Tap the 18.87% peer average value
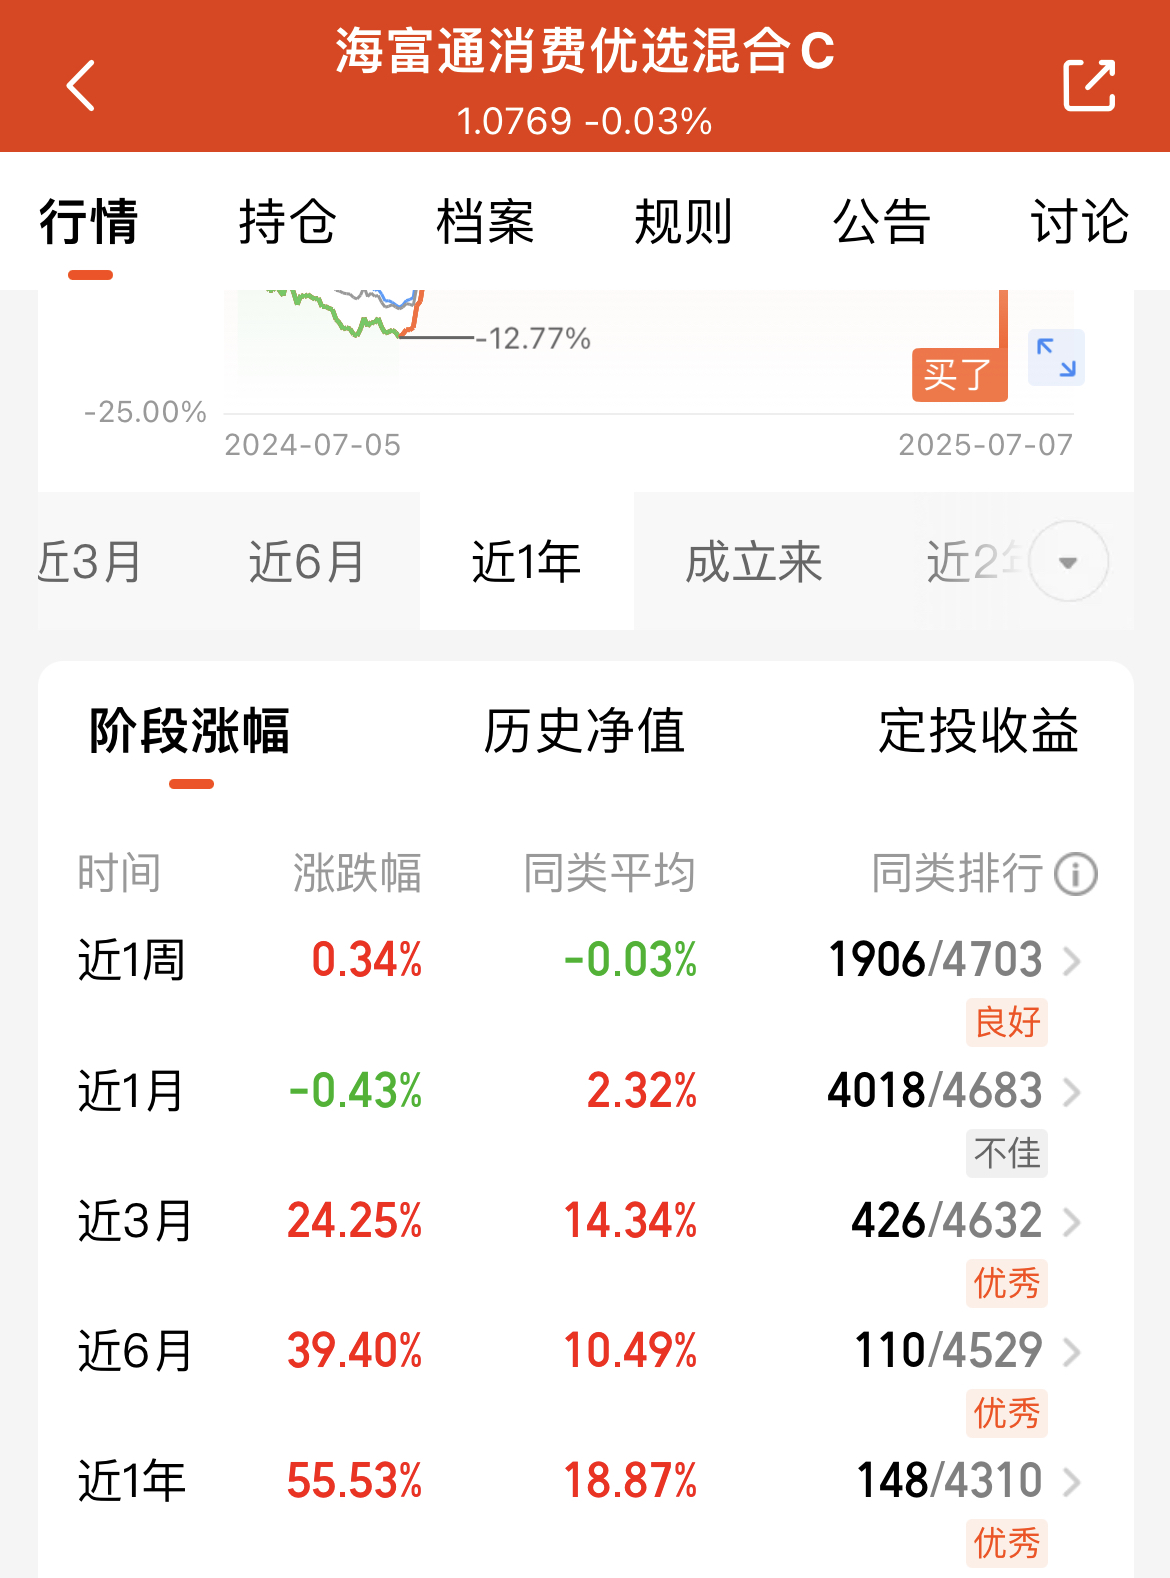Screen dimensions: 1170x1578 click(631, 1480)
